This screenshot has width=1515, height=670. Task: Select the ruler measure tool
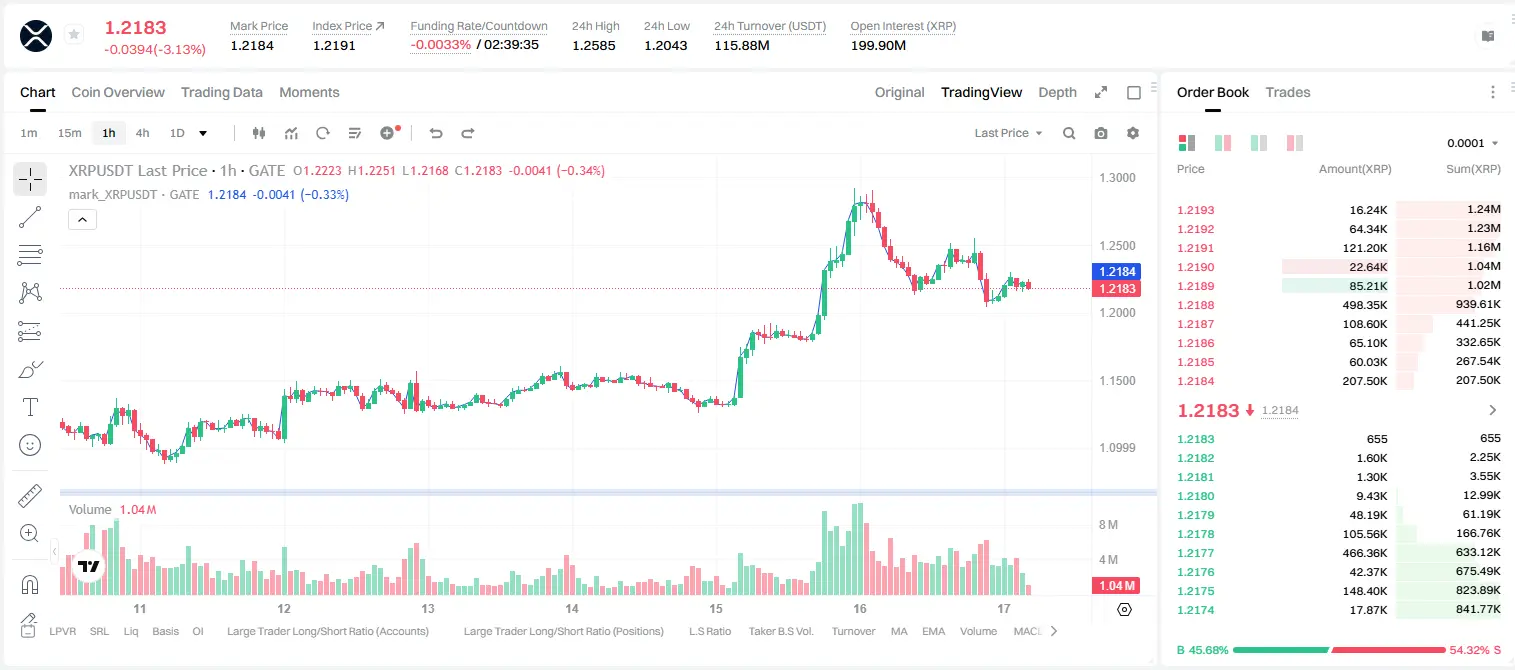(x=30, y=496)
